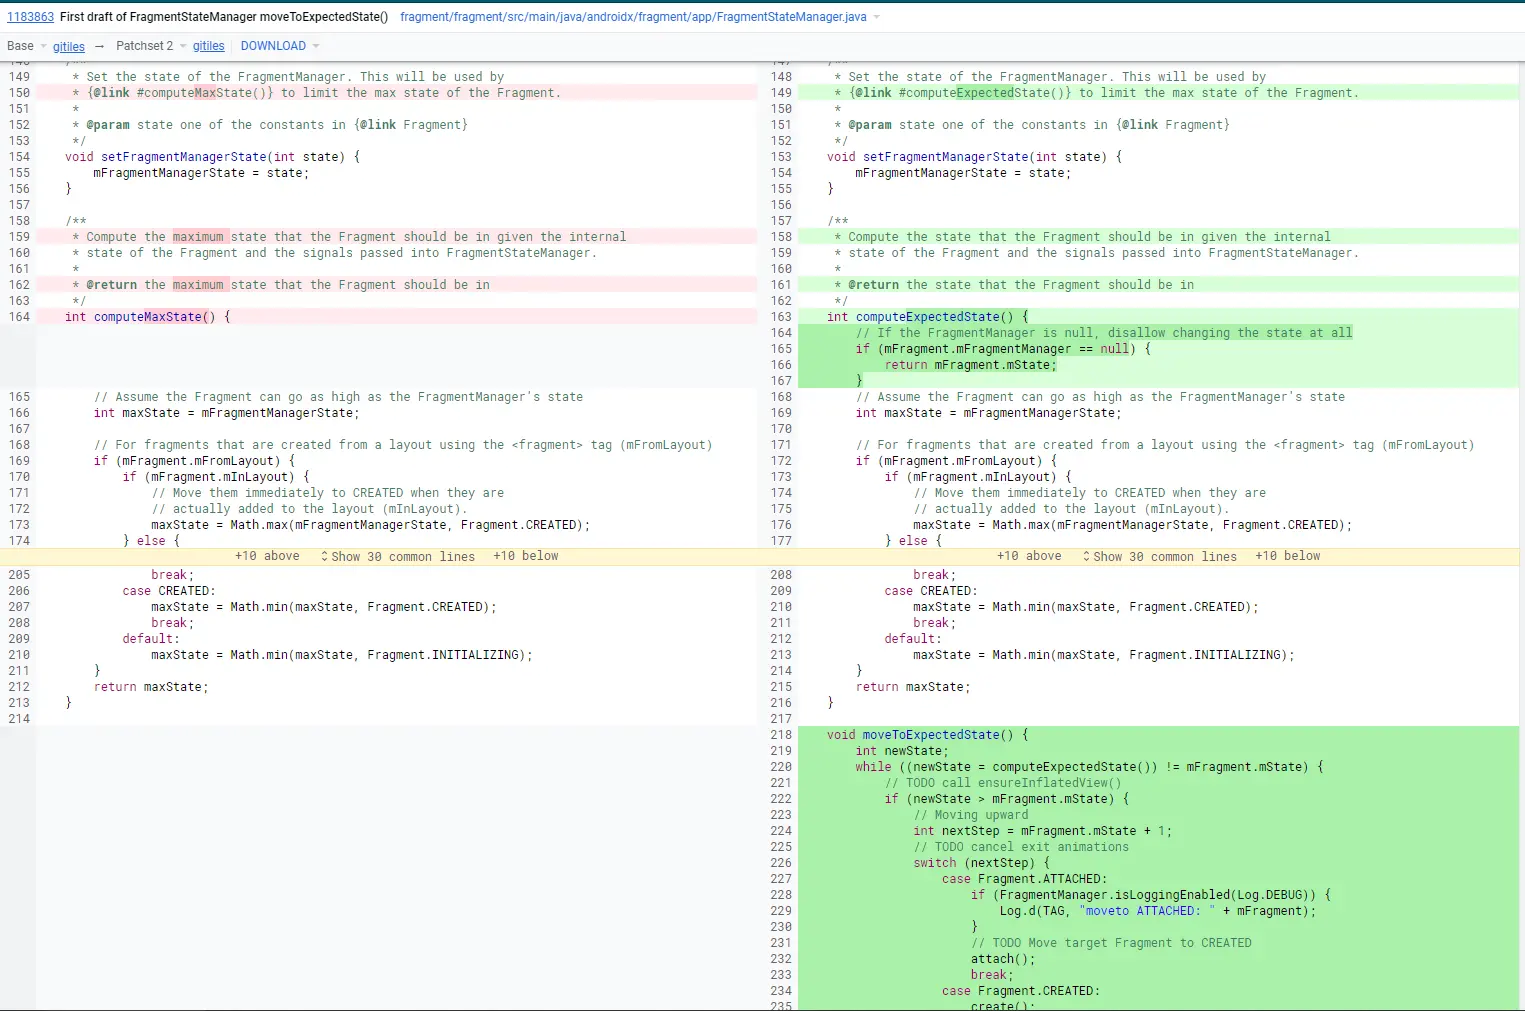Select line number 220 in right pane

click(781, 767)
